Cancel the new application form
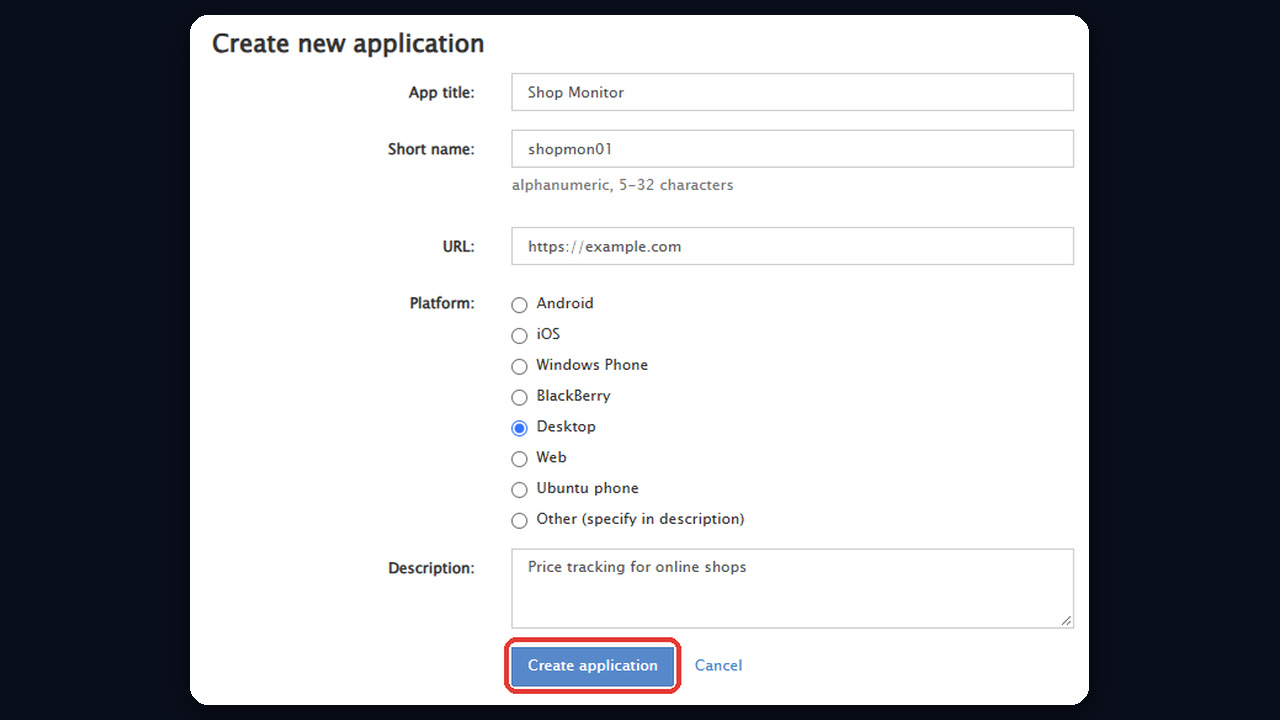Image resolution: width=1280 pixels, height=720 pixels. [718, 666]
